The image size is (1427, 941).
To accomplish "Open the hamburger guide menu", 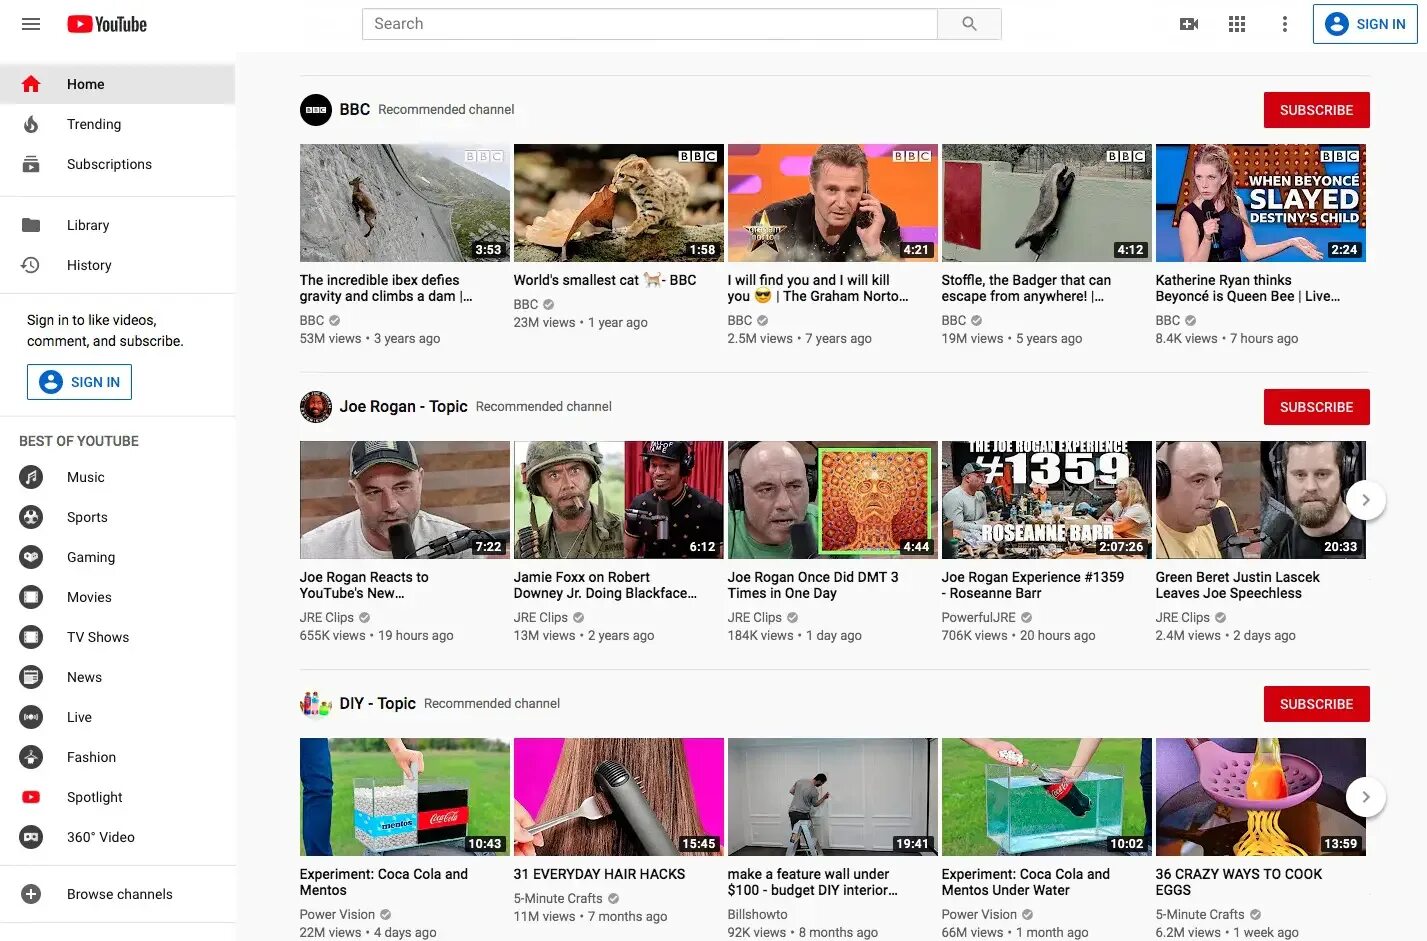I will (31, 24).
